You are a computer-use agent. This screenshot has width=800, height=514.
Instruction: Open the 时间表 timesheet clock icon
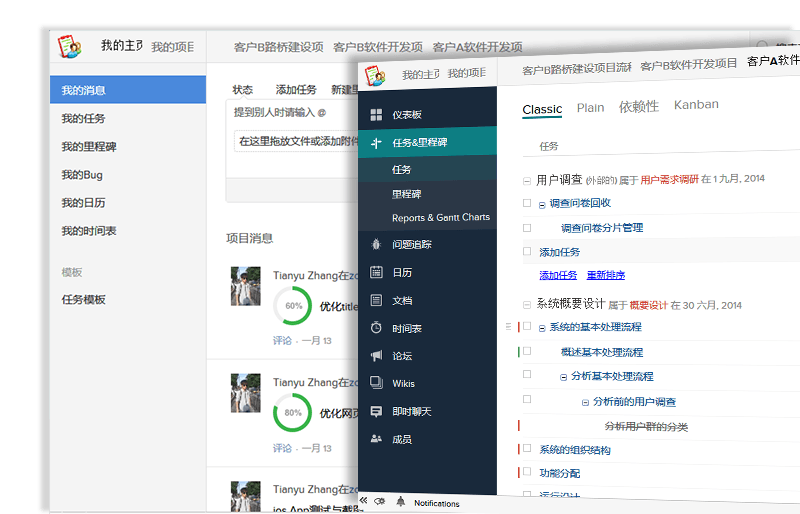tap(376, 328)
